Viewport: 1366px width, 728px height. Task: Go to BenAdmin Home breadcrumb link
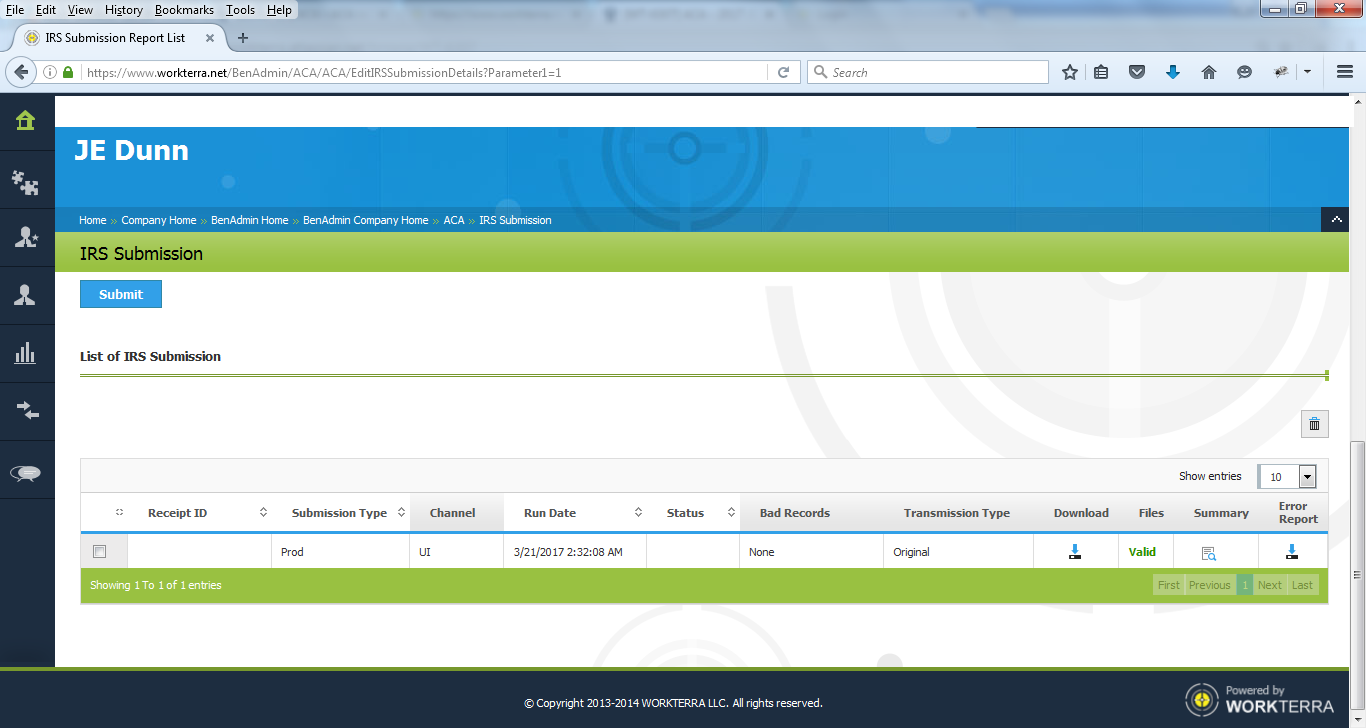[x=249, y=220]
